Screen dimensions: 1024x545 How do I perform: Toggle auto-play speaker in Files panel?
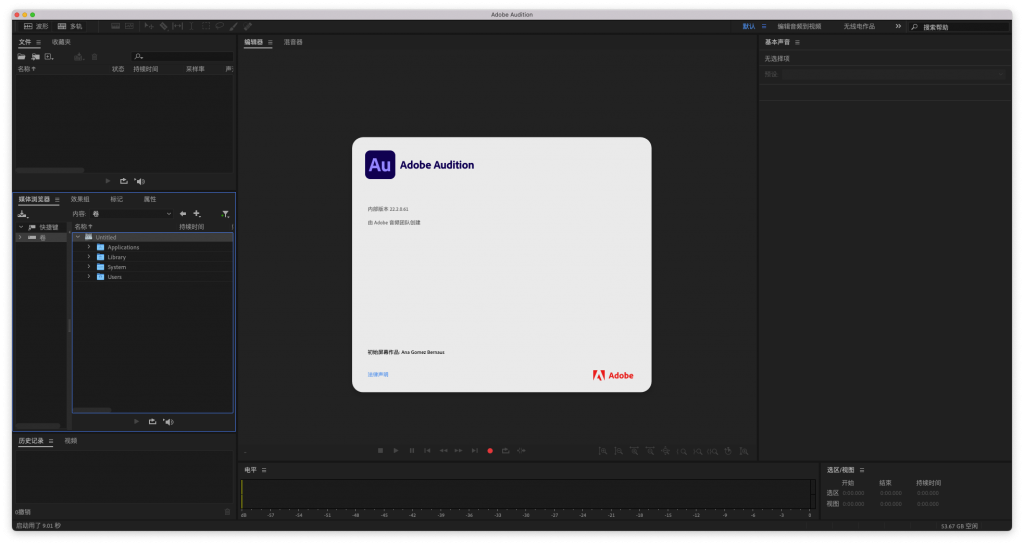click(140, 181)
